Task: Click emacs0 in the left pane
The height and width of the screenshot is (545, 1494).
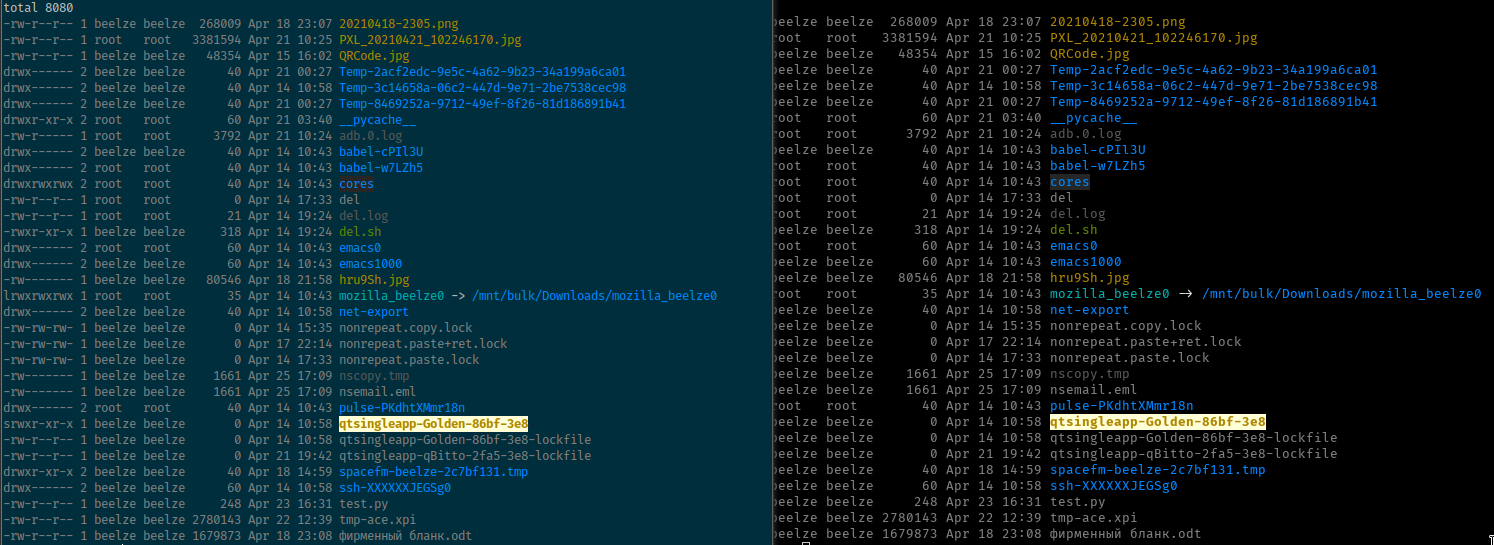Action: (x=360, y=247)
